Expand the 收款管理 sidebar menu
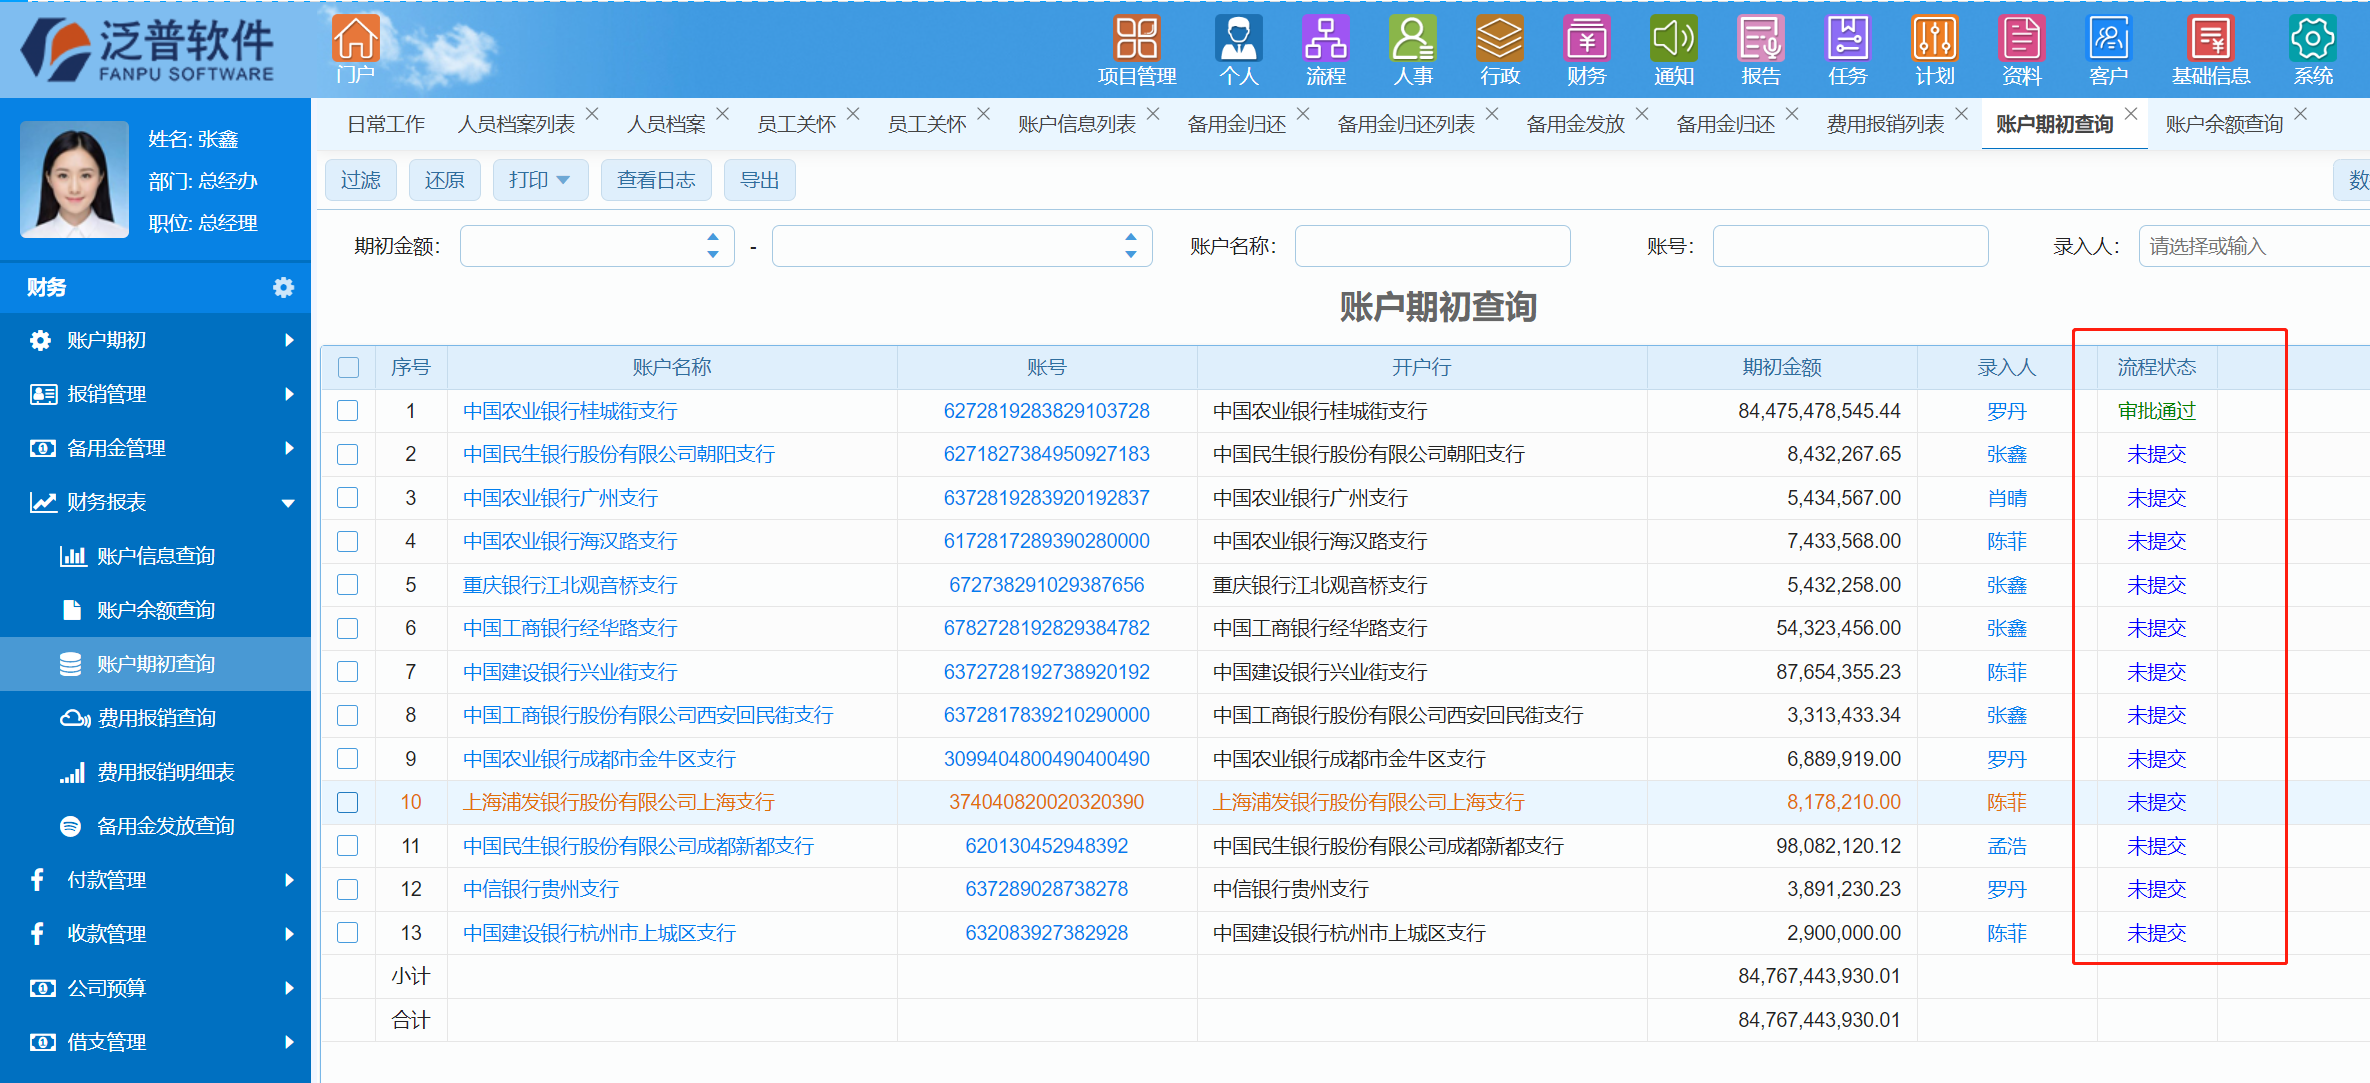Image resolution: width=2370 pixels, height=1083 pixels. point(155,934)
